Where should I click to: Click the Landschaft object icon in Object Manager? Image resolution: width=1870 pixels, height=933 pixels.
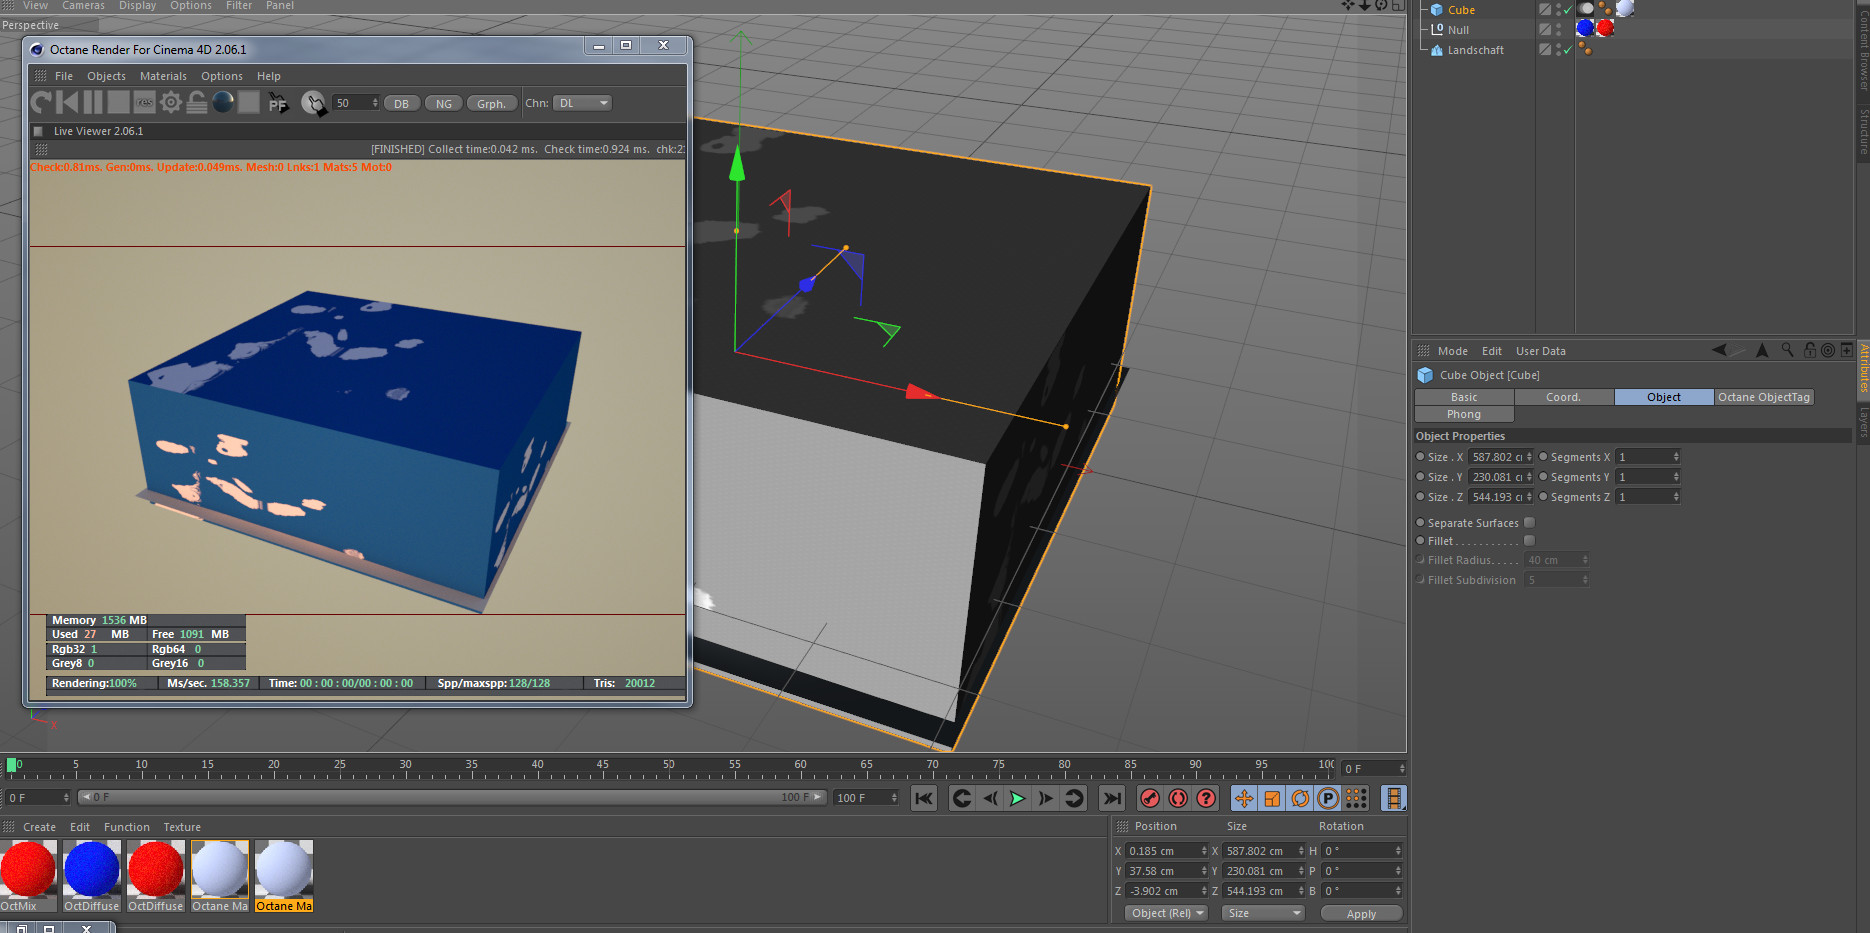(x=1436, y=50)
